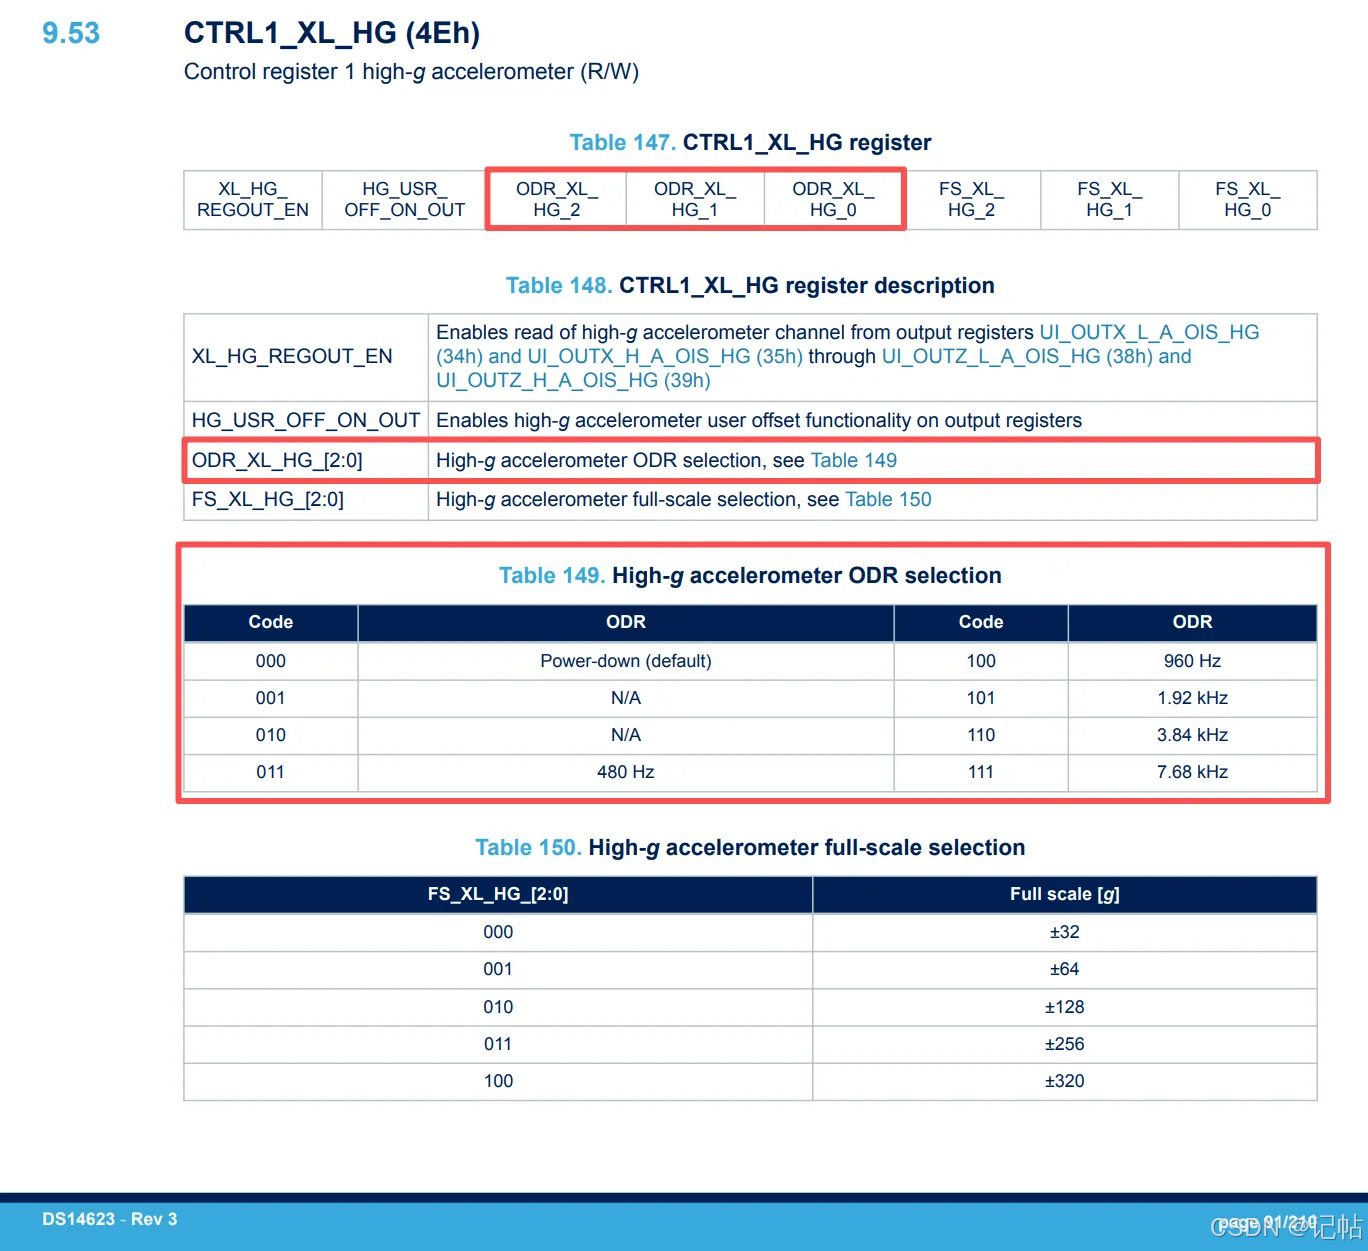Select bit cell "ODR_XL_HG_0" in register table
The width and height of the screenshot is (1368, 1251).
833,199
